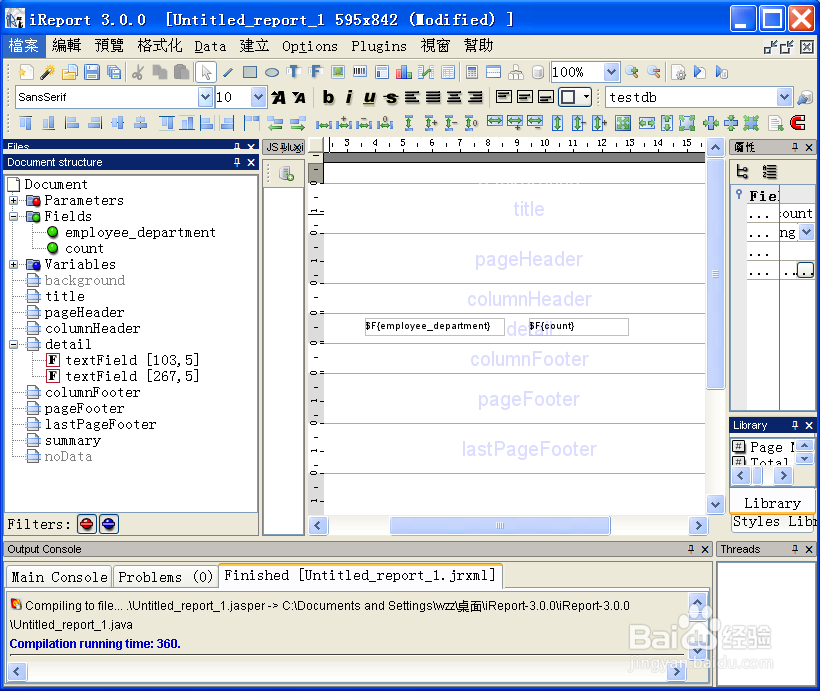The width and height of the screenshot is (820, 691).
Task: Open the Plugins menu
Action: click(x=379, y=46)
